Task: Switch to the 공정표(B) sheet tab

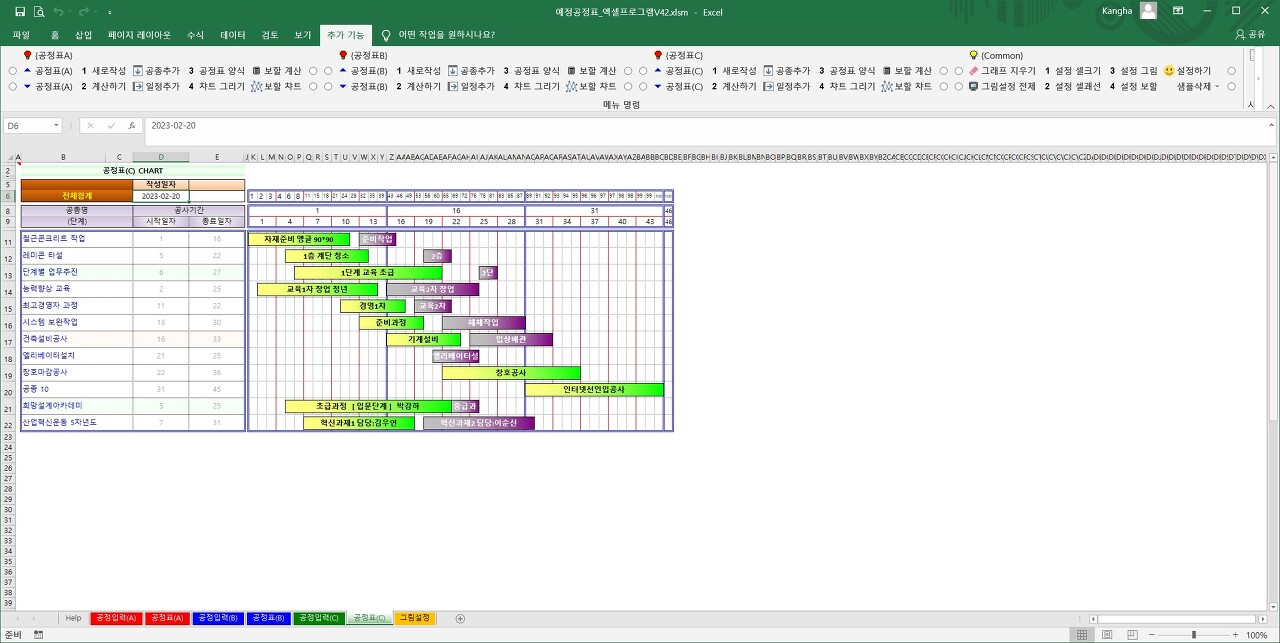Action: [x=268, y=619]
